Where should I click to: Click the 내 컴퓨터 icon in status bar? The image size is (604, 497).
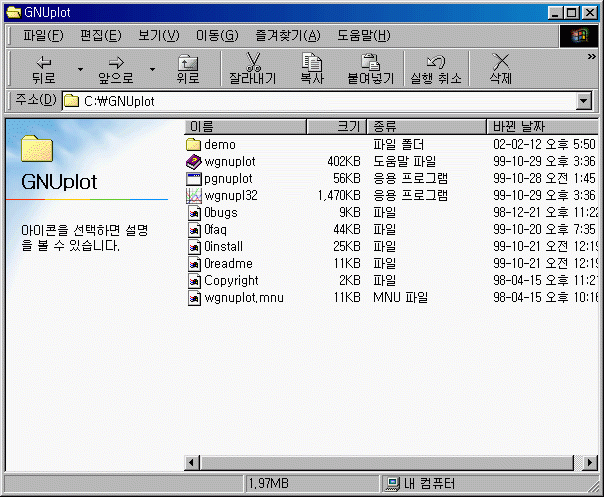pyautogui.click(x=392, y=484)
